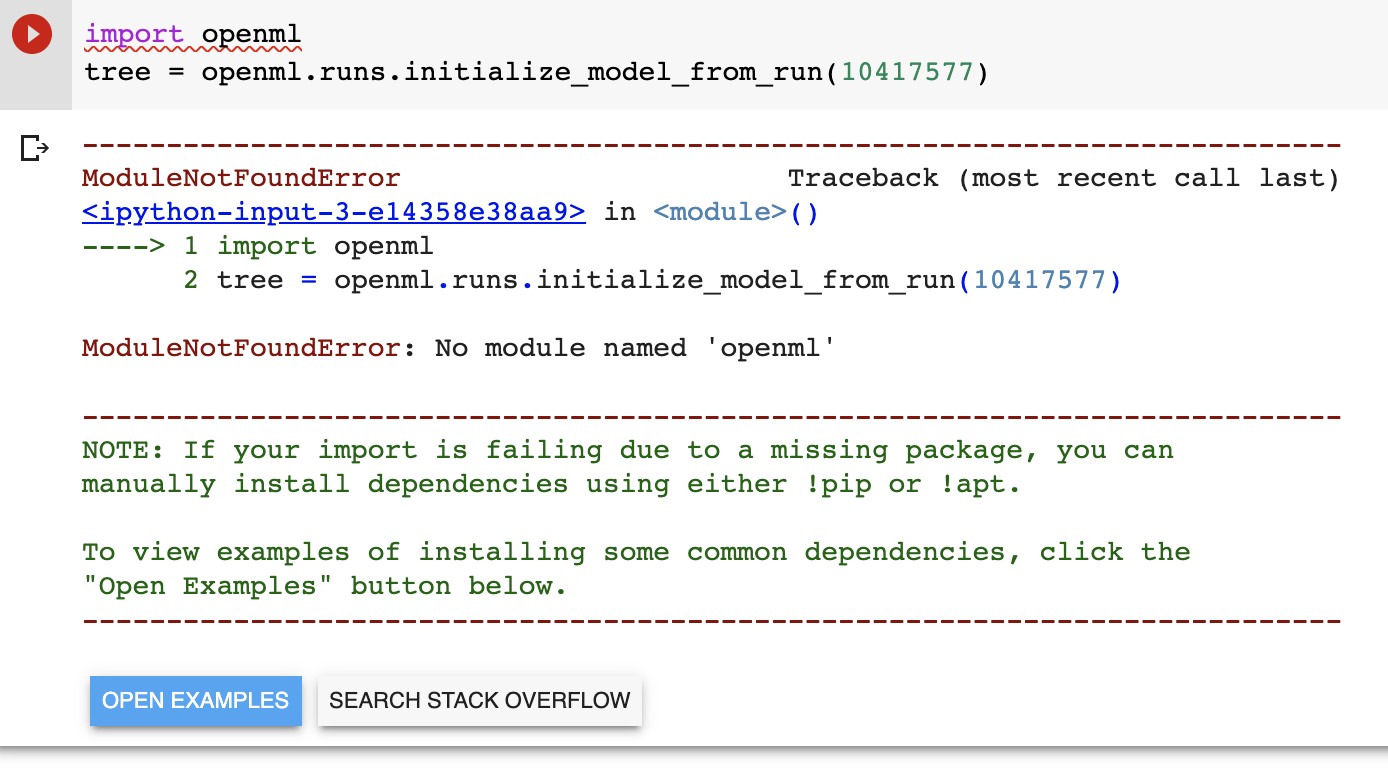The height and width of the screenshot is (768, 1388).
Task: Click the initialize_model_from_run code line in the cell
Action: click(536, 73)
